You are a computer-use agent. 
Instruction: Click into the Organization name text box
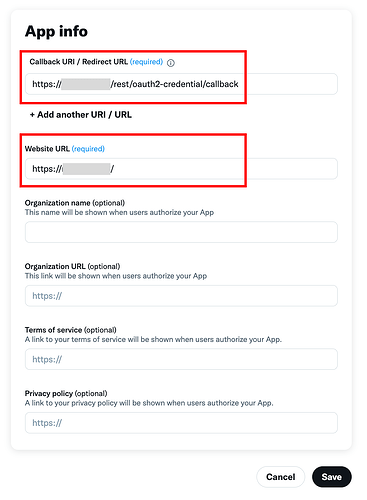tap(181, 232)
